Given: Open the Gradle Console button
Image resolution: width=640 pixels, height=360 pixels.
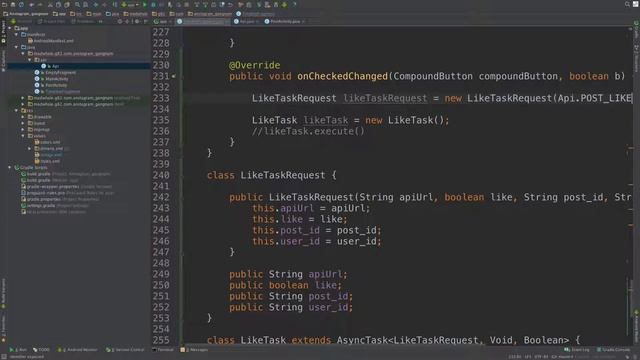Looking at the screenshot, I should 613,350.
